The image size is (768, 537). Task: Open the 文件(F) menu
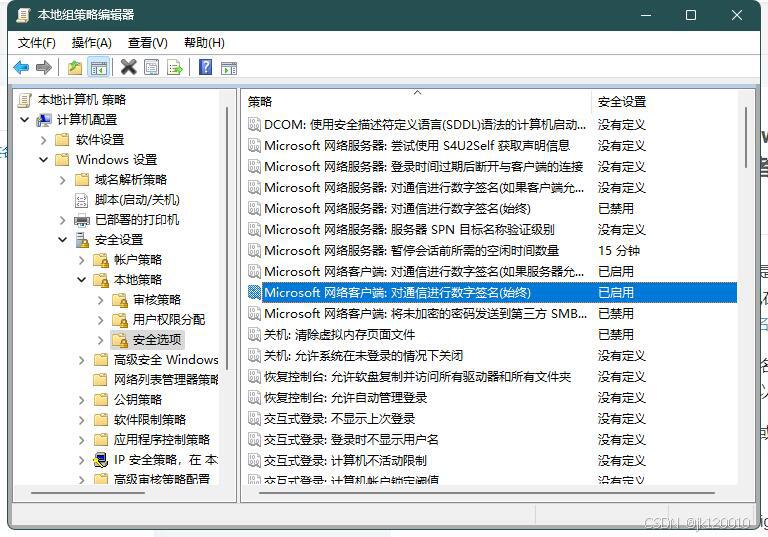click(x=37, y=43)
